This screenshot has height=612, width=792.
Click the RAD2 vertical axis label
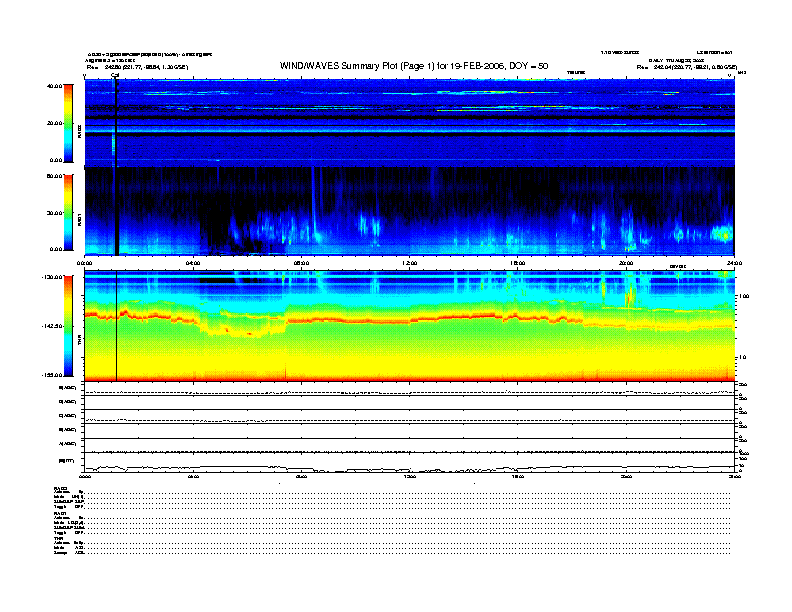point(79,131)
